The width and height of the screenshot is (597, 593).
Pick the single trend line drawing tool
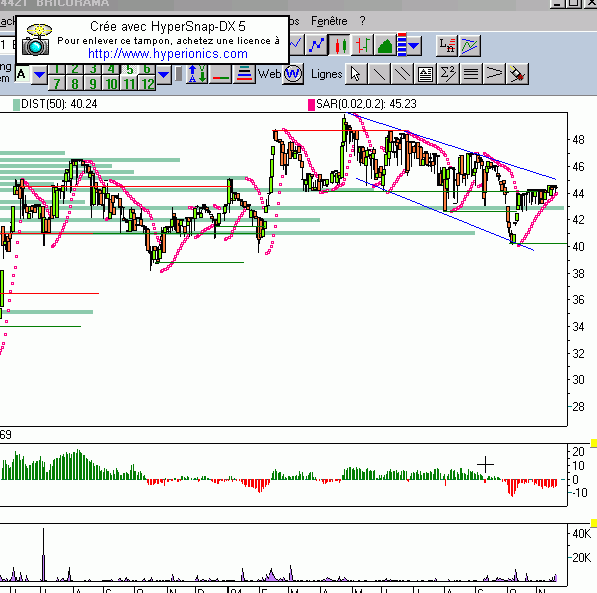[x=379, y=74]
